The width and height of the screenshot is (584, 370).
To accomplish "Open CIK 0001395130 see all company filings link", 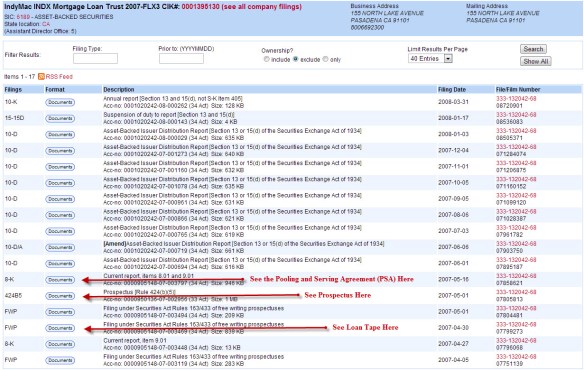I will [x=242, y=7].
